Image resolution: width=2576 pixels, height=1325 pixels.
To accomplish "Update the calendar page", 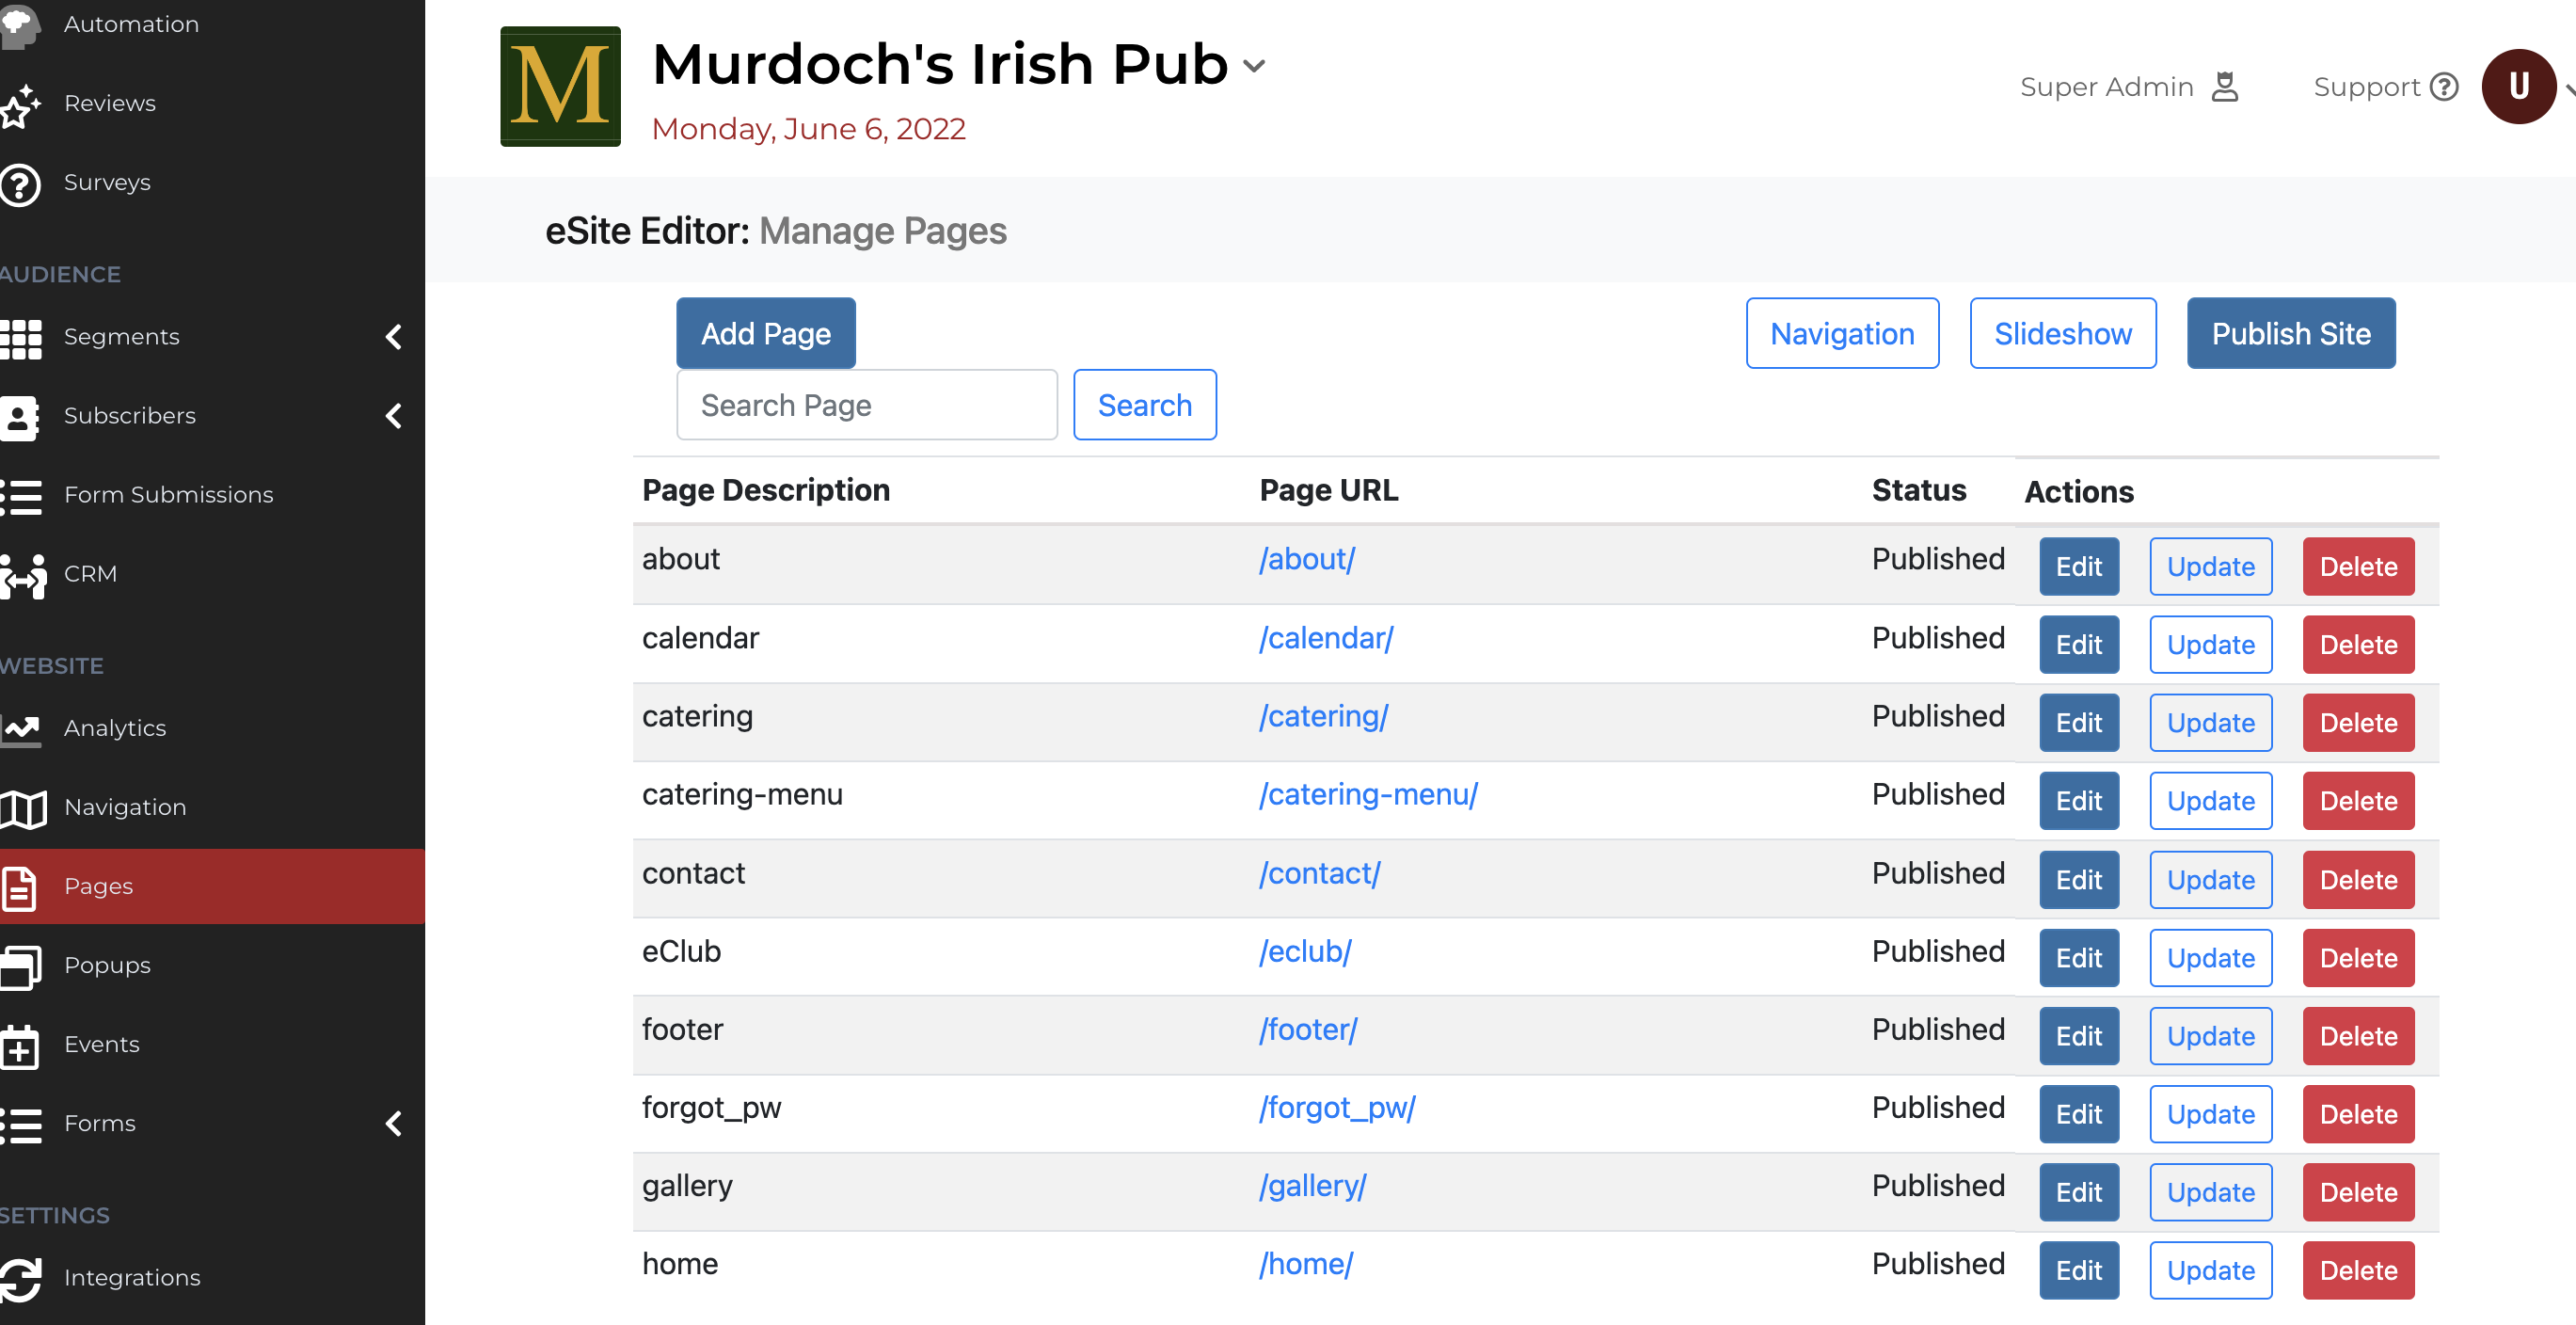I will click(x=2211, y=645).
